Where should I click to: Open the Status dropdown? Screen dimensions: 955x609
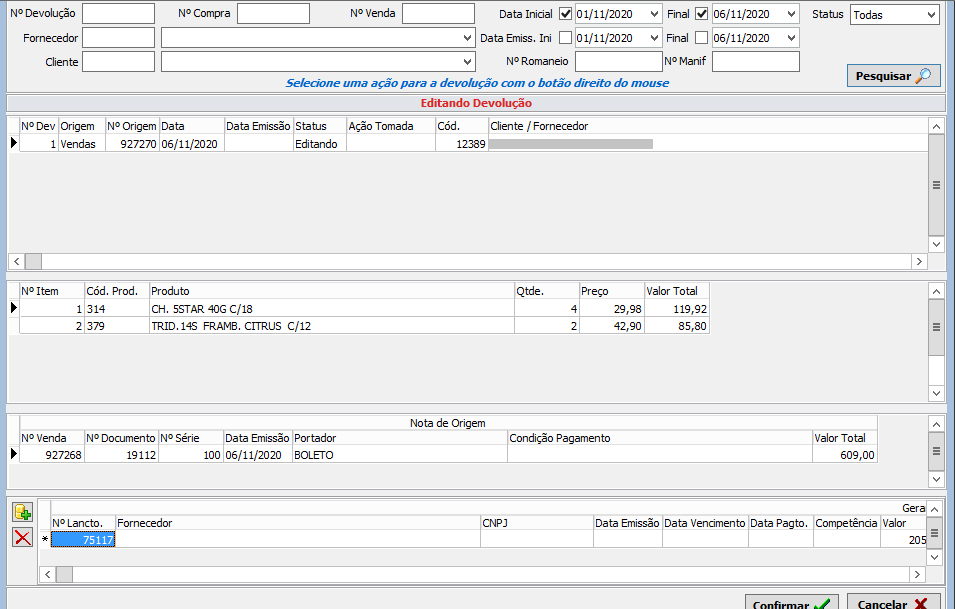930,15
